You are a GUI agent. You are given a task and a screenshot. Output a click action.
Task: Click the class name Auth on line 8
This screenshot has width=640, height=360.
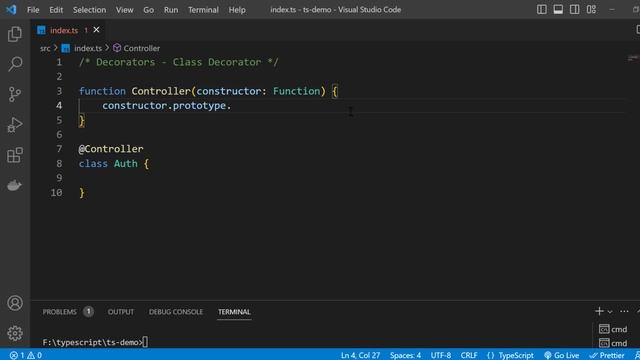tap(126, 164)
